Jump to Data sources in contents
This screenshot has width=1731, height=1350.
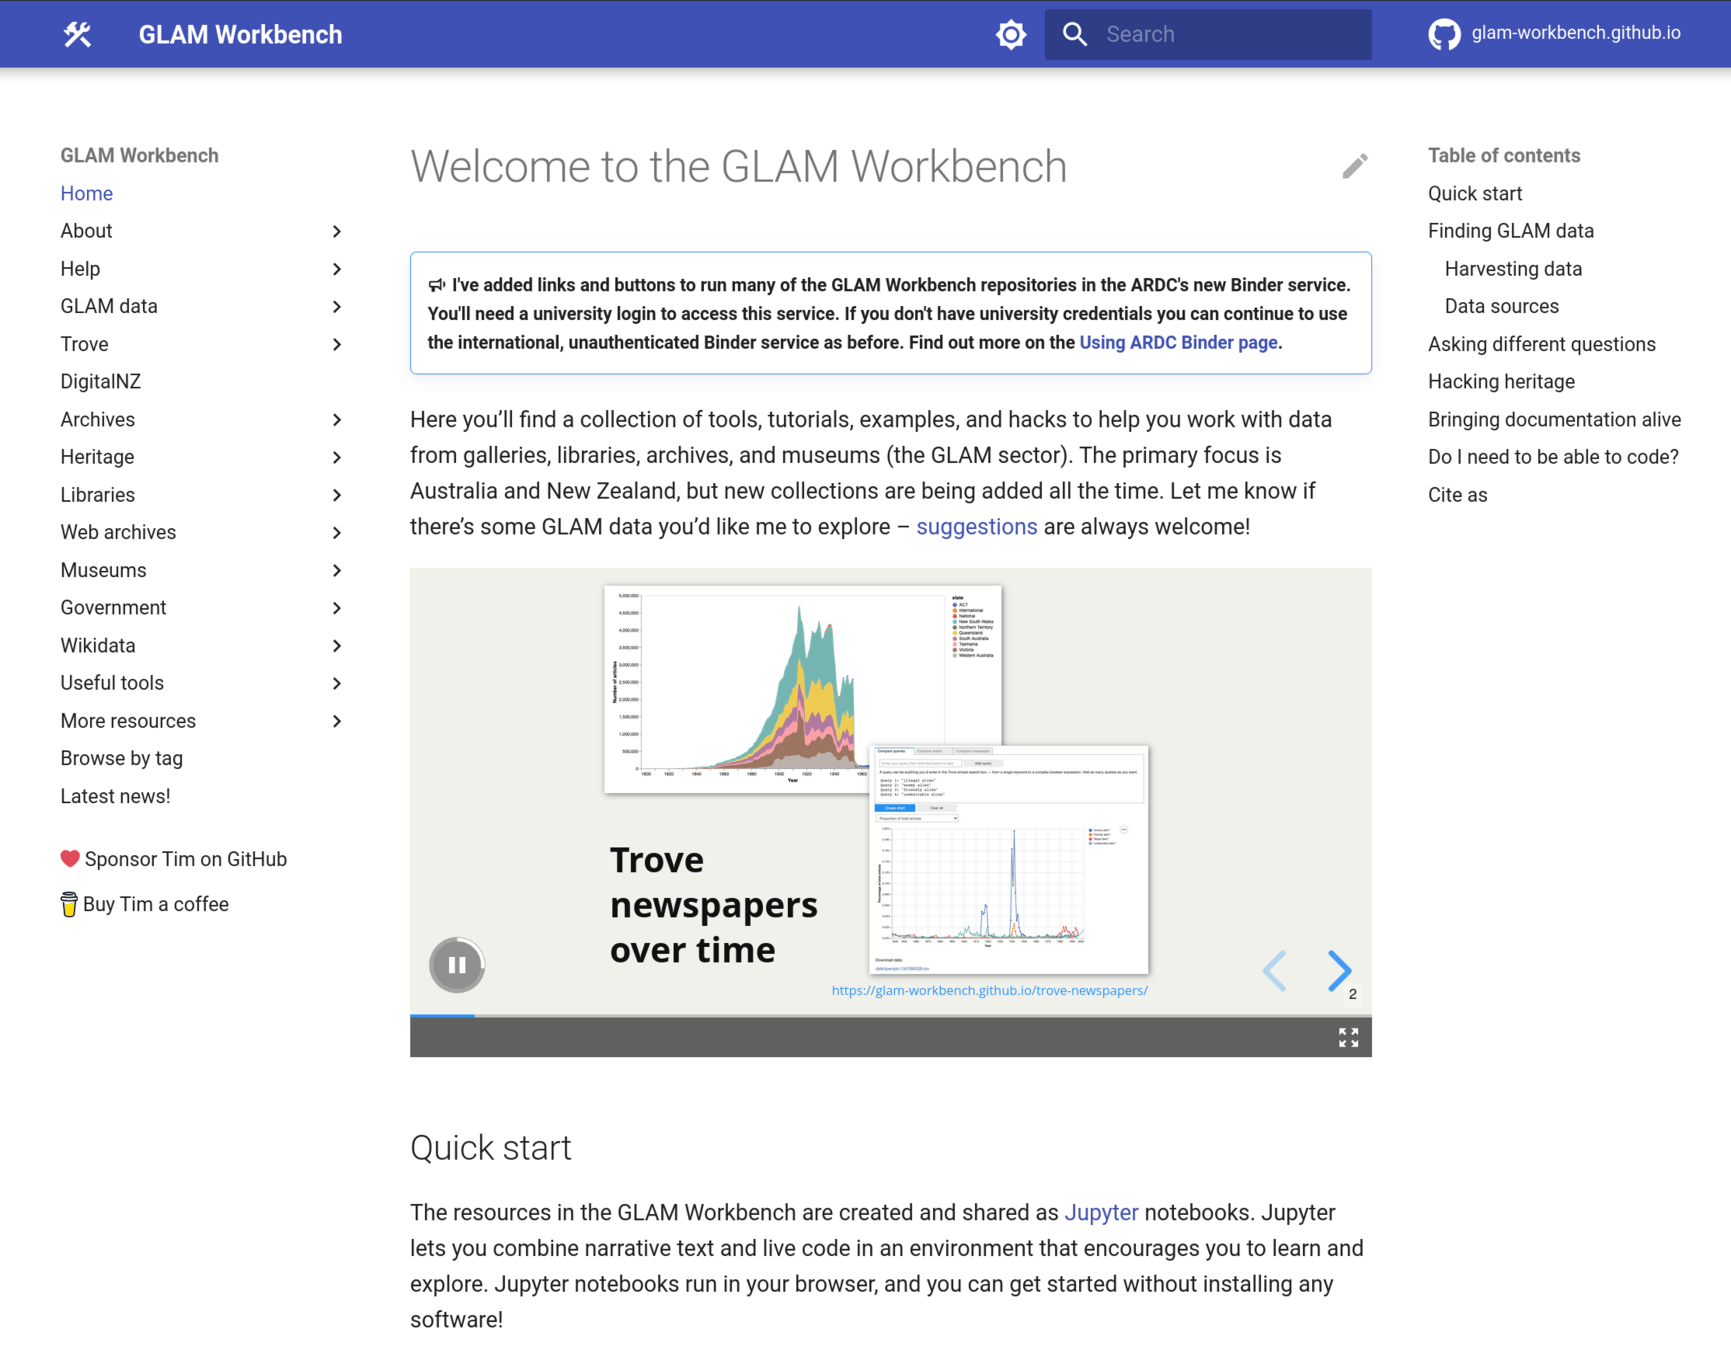(x=1501, y=307)
